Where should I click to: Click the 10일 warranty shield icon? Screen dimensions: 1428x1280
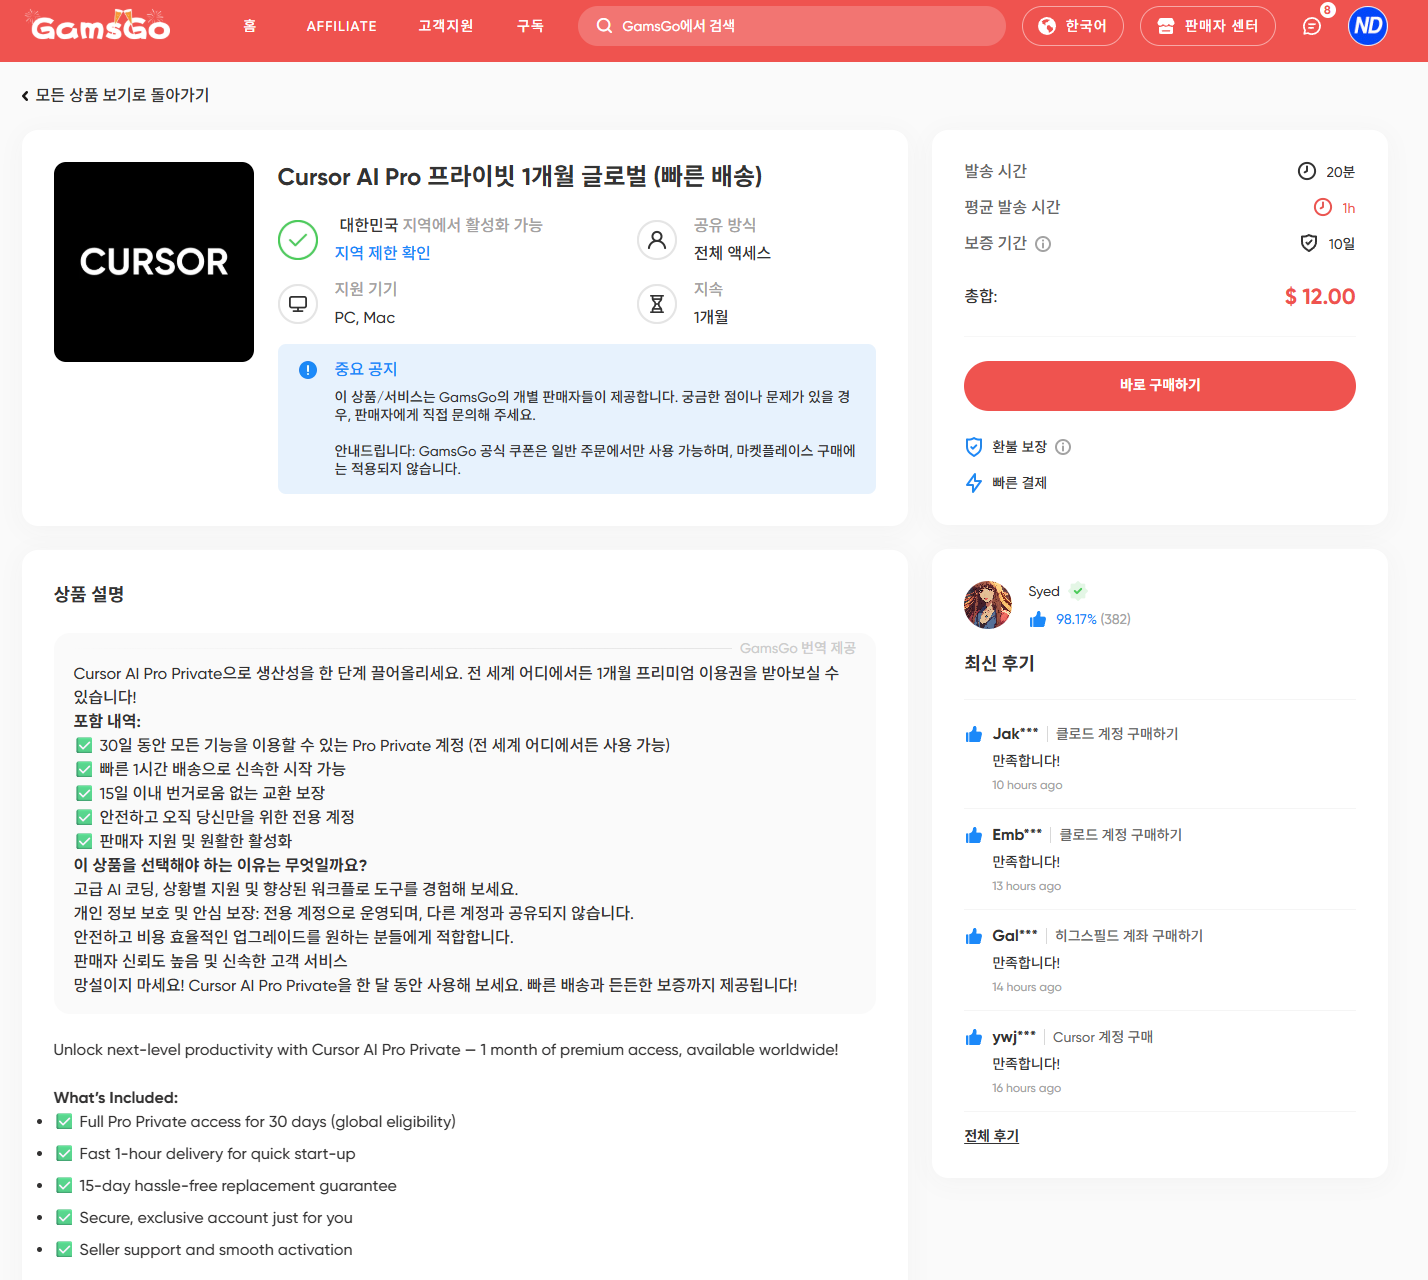pyautogui.click(x=1308, y=243)
